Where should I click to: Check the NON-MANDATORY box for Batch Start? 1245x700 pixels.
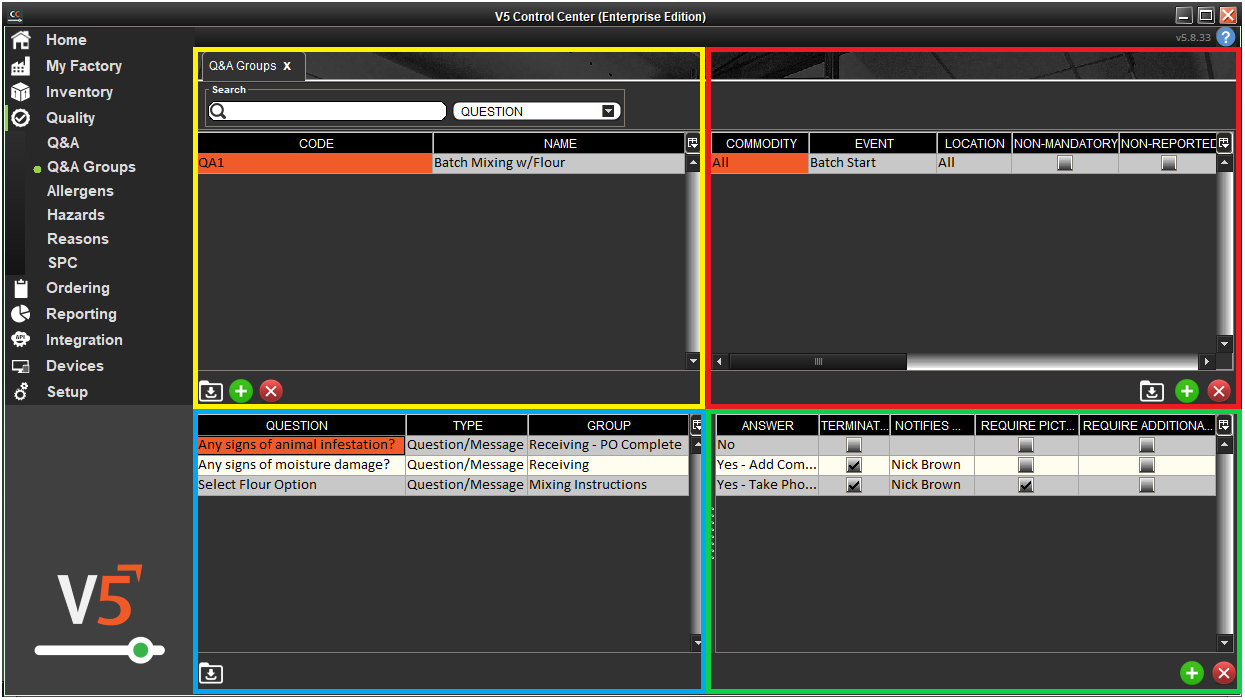1064,162
